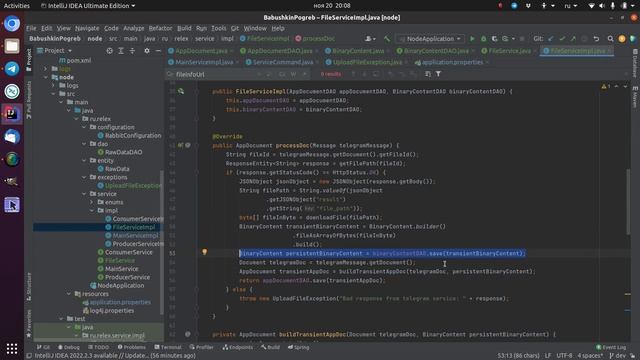
Task: Click the undo rollback arrow icon
Action: pyautogui.click(x=596, y=39)
